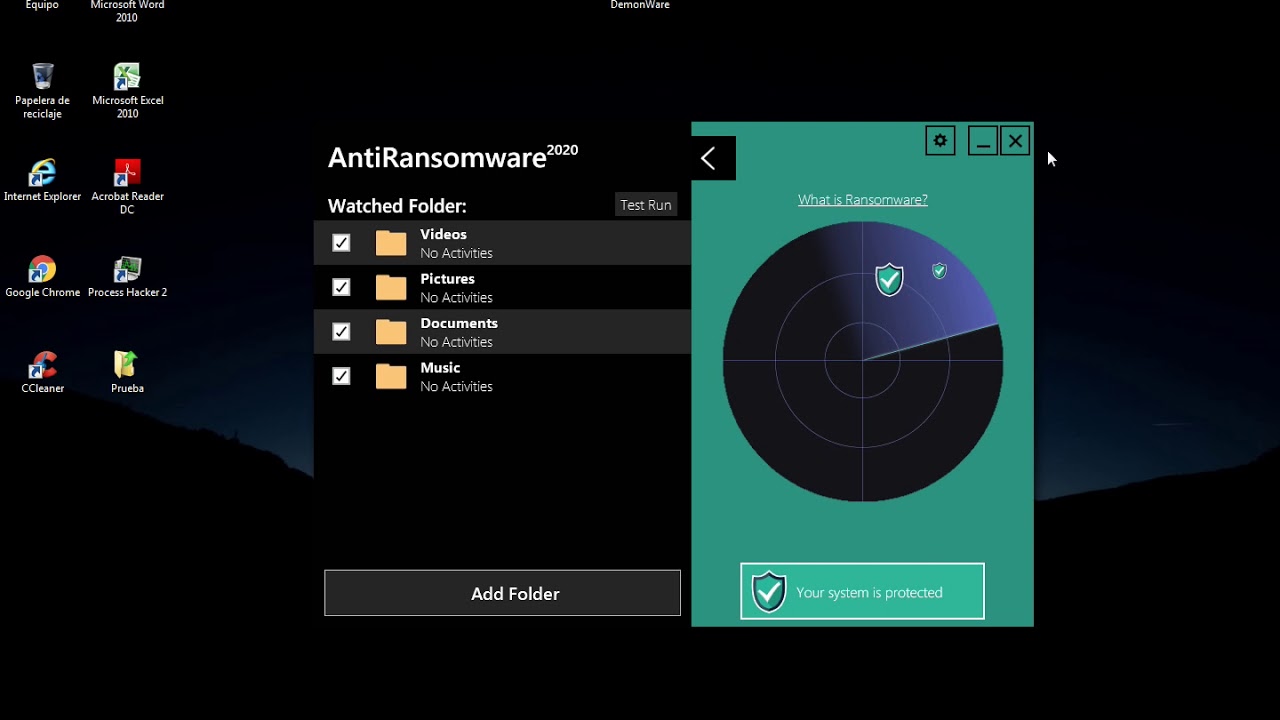Click the Pictures folder icon
The image size is (1280, 720).
coord(391,288)
